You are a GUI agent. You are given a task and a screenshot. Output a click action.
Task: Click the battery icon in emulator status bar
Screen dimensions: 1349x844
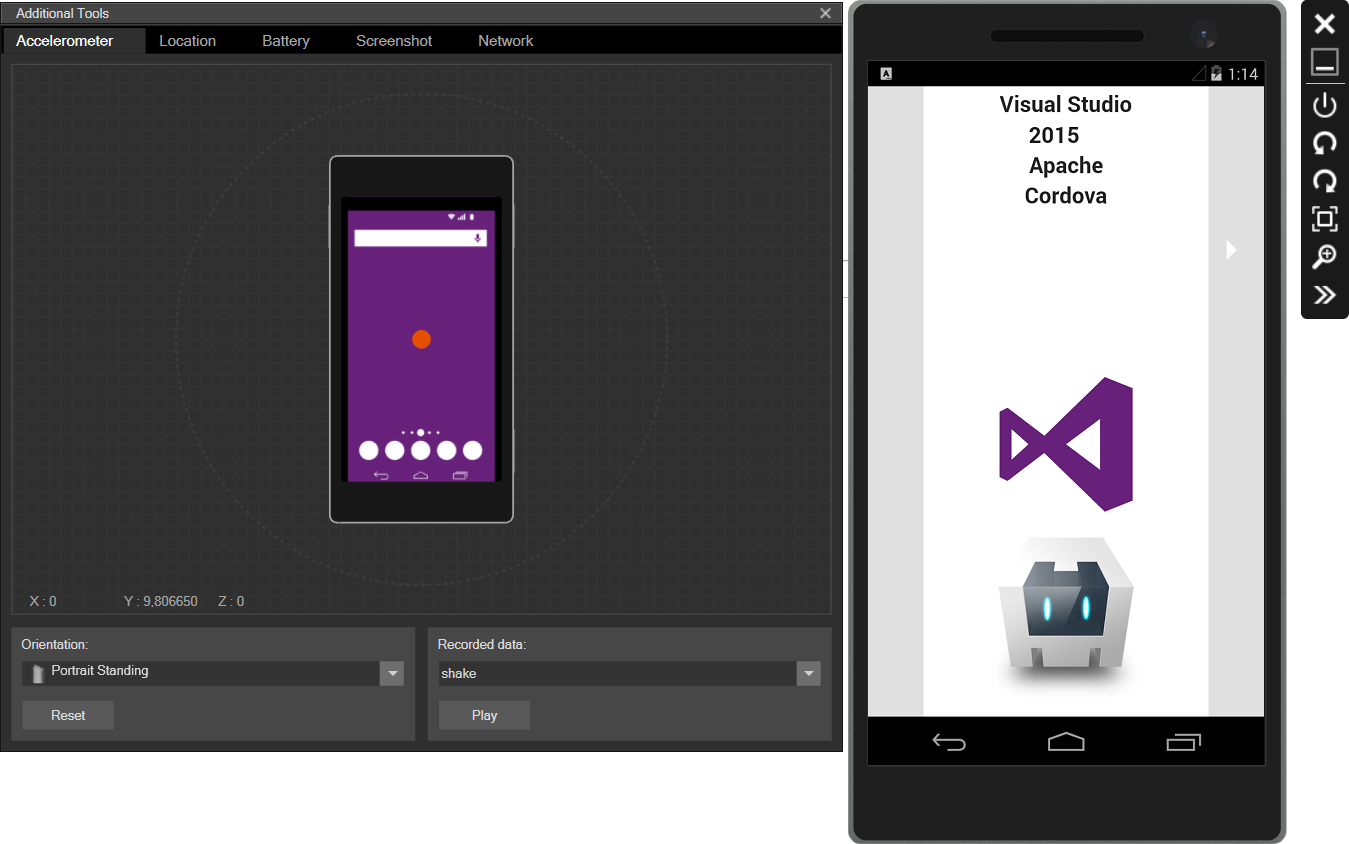tap(1216, 73)
